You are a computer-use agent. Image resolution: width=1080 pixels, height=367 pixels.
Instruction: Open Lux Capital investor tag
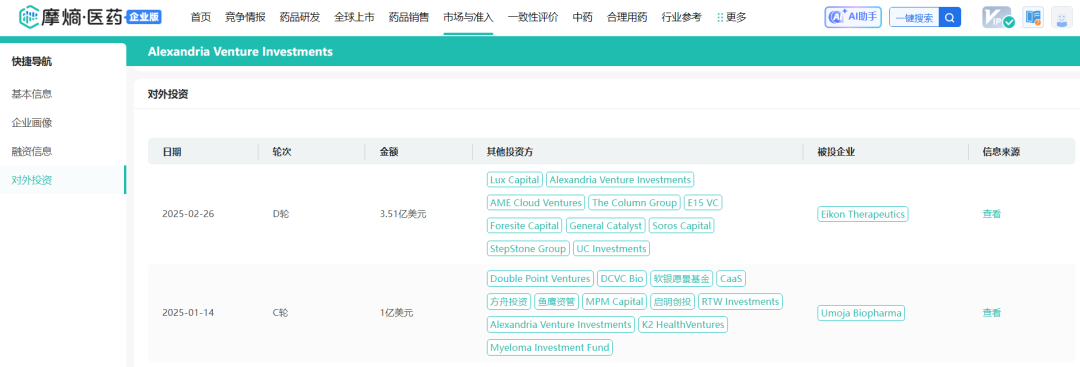click(x=515, y=180)
